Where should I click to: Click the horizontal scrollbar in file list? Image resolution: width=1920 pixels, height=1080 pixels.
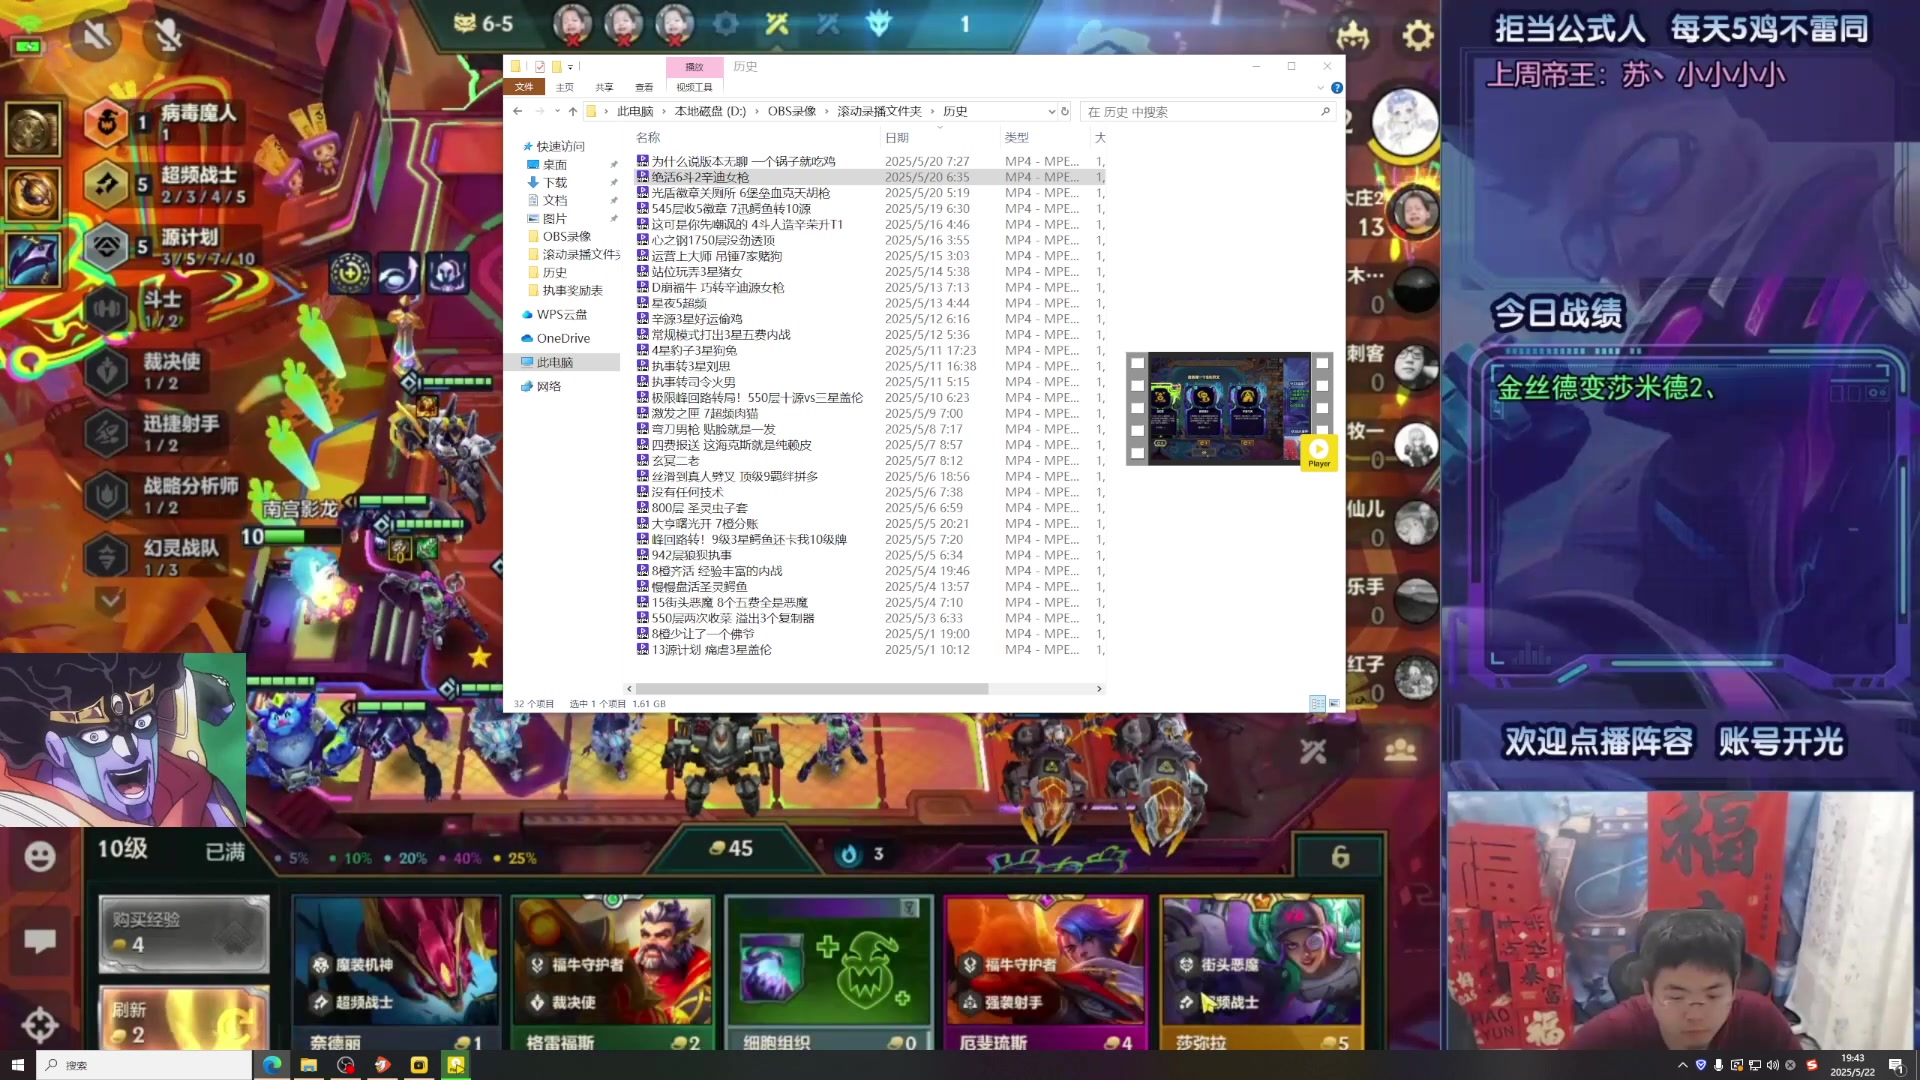811,688
